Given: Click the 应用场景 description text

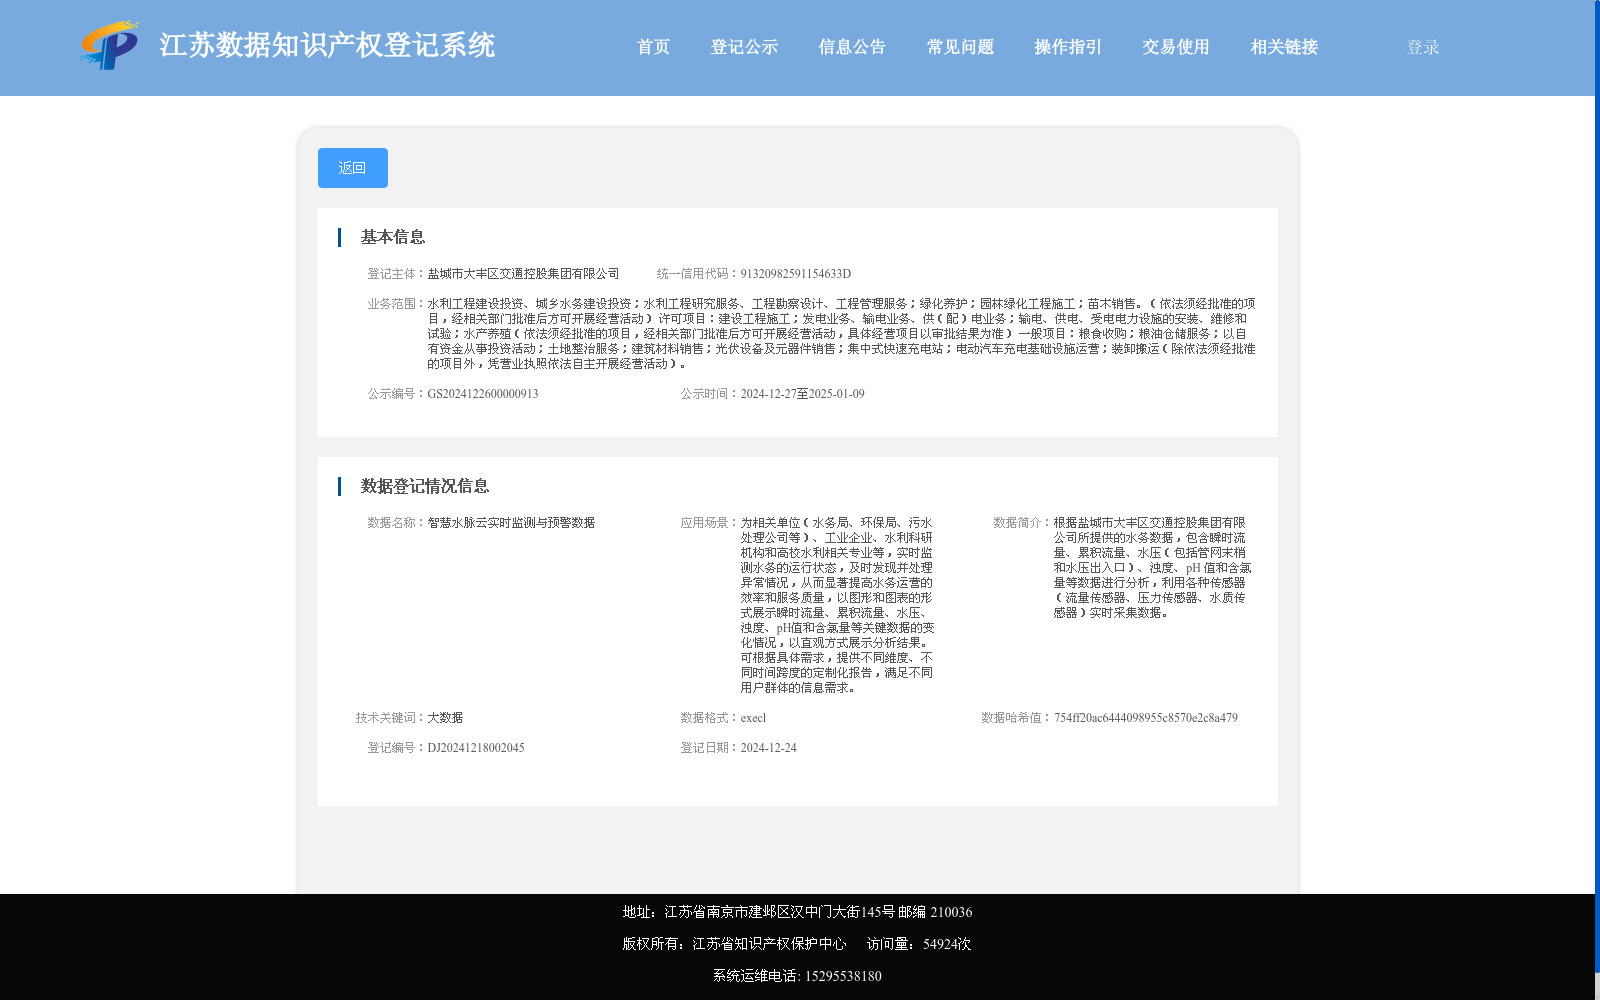Looking at the screenshot, I should click(837, 605).
